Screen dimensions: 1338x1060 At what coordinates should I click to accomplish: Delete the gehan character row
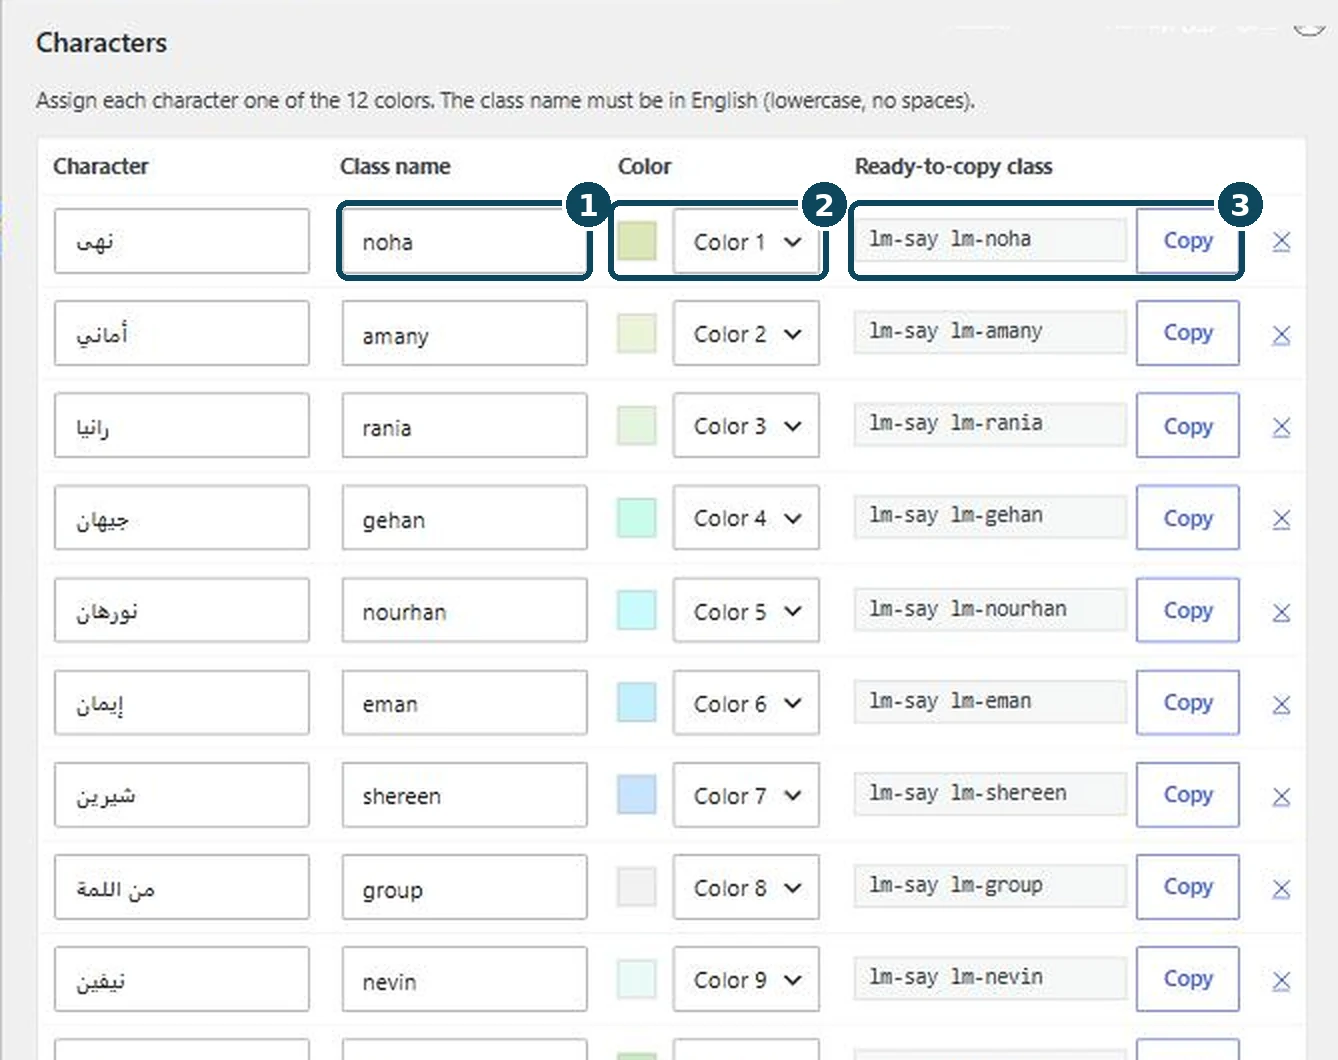tap(1281, 519)
